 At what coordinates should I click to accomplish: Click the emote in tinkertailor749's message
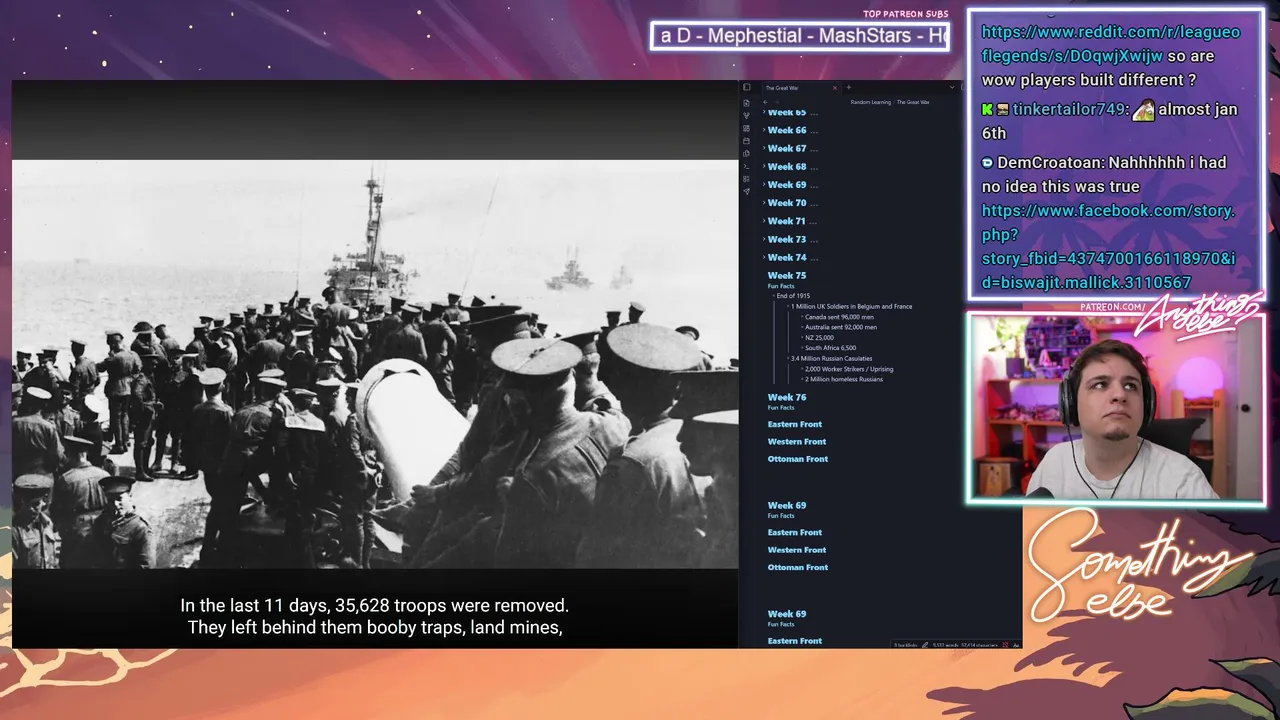tap(1143, 109)
